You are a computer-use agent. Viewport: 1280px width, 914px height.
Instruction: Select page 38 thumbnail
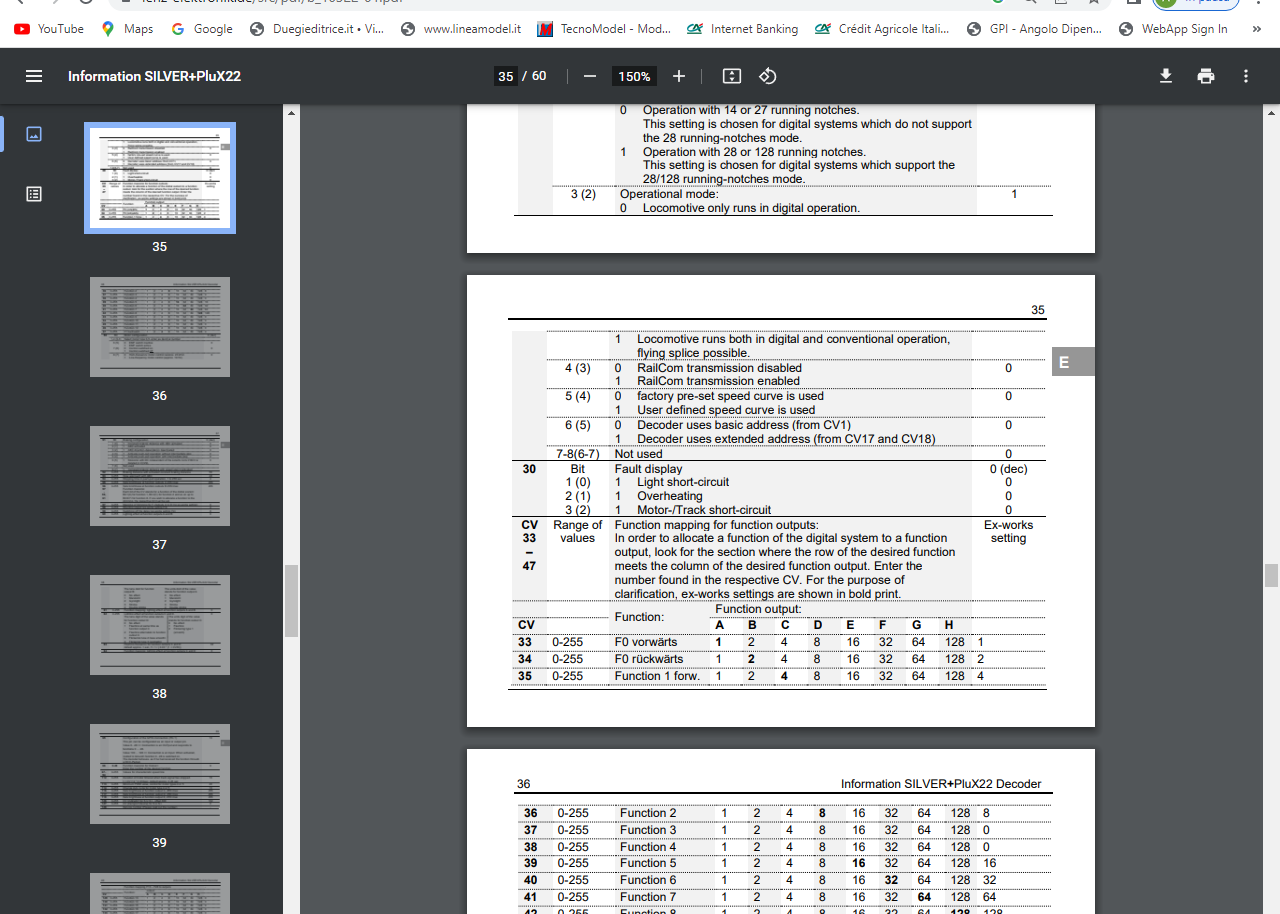click(160, 625)
